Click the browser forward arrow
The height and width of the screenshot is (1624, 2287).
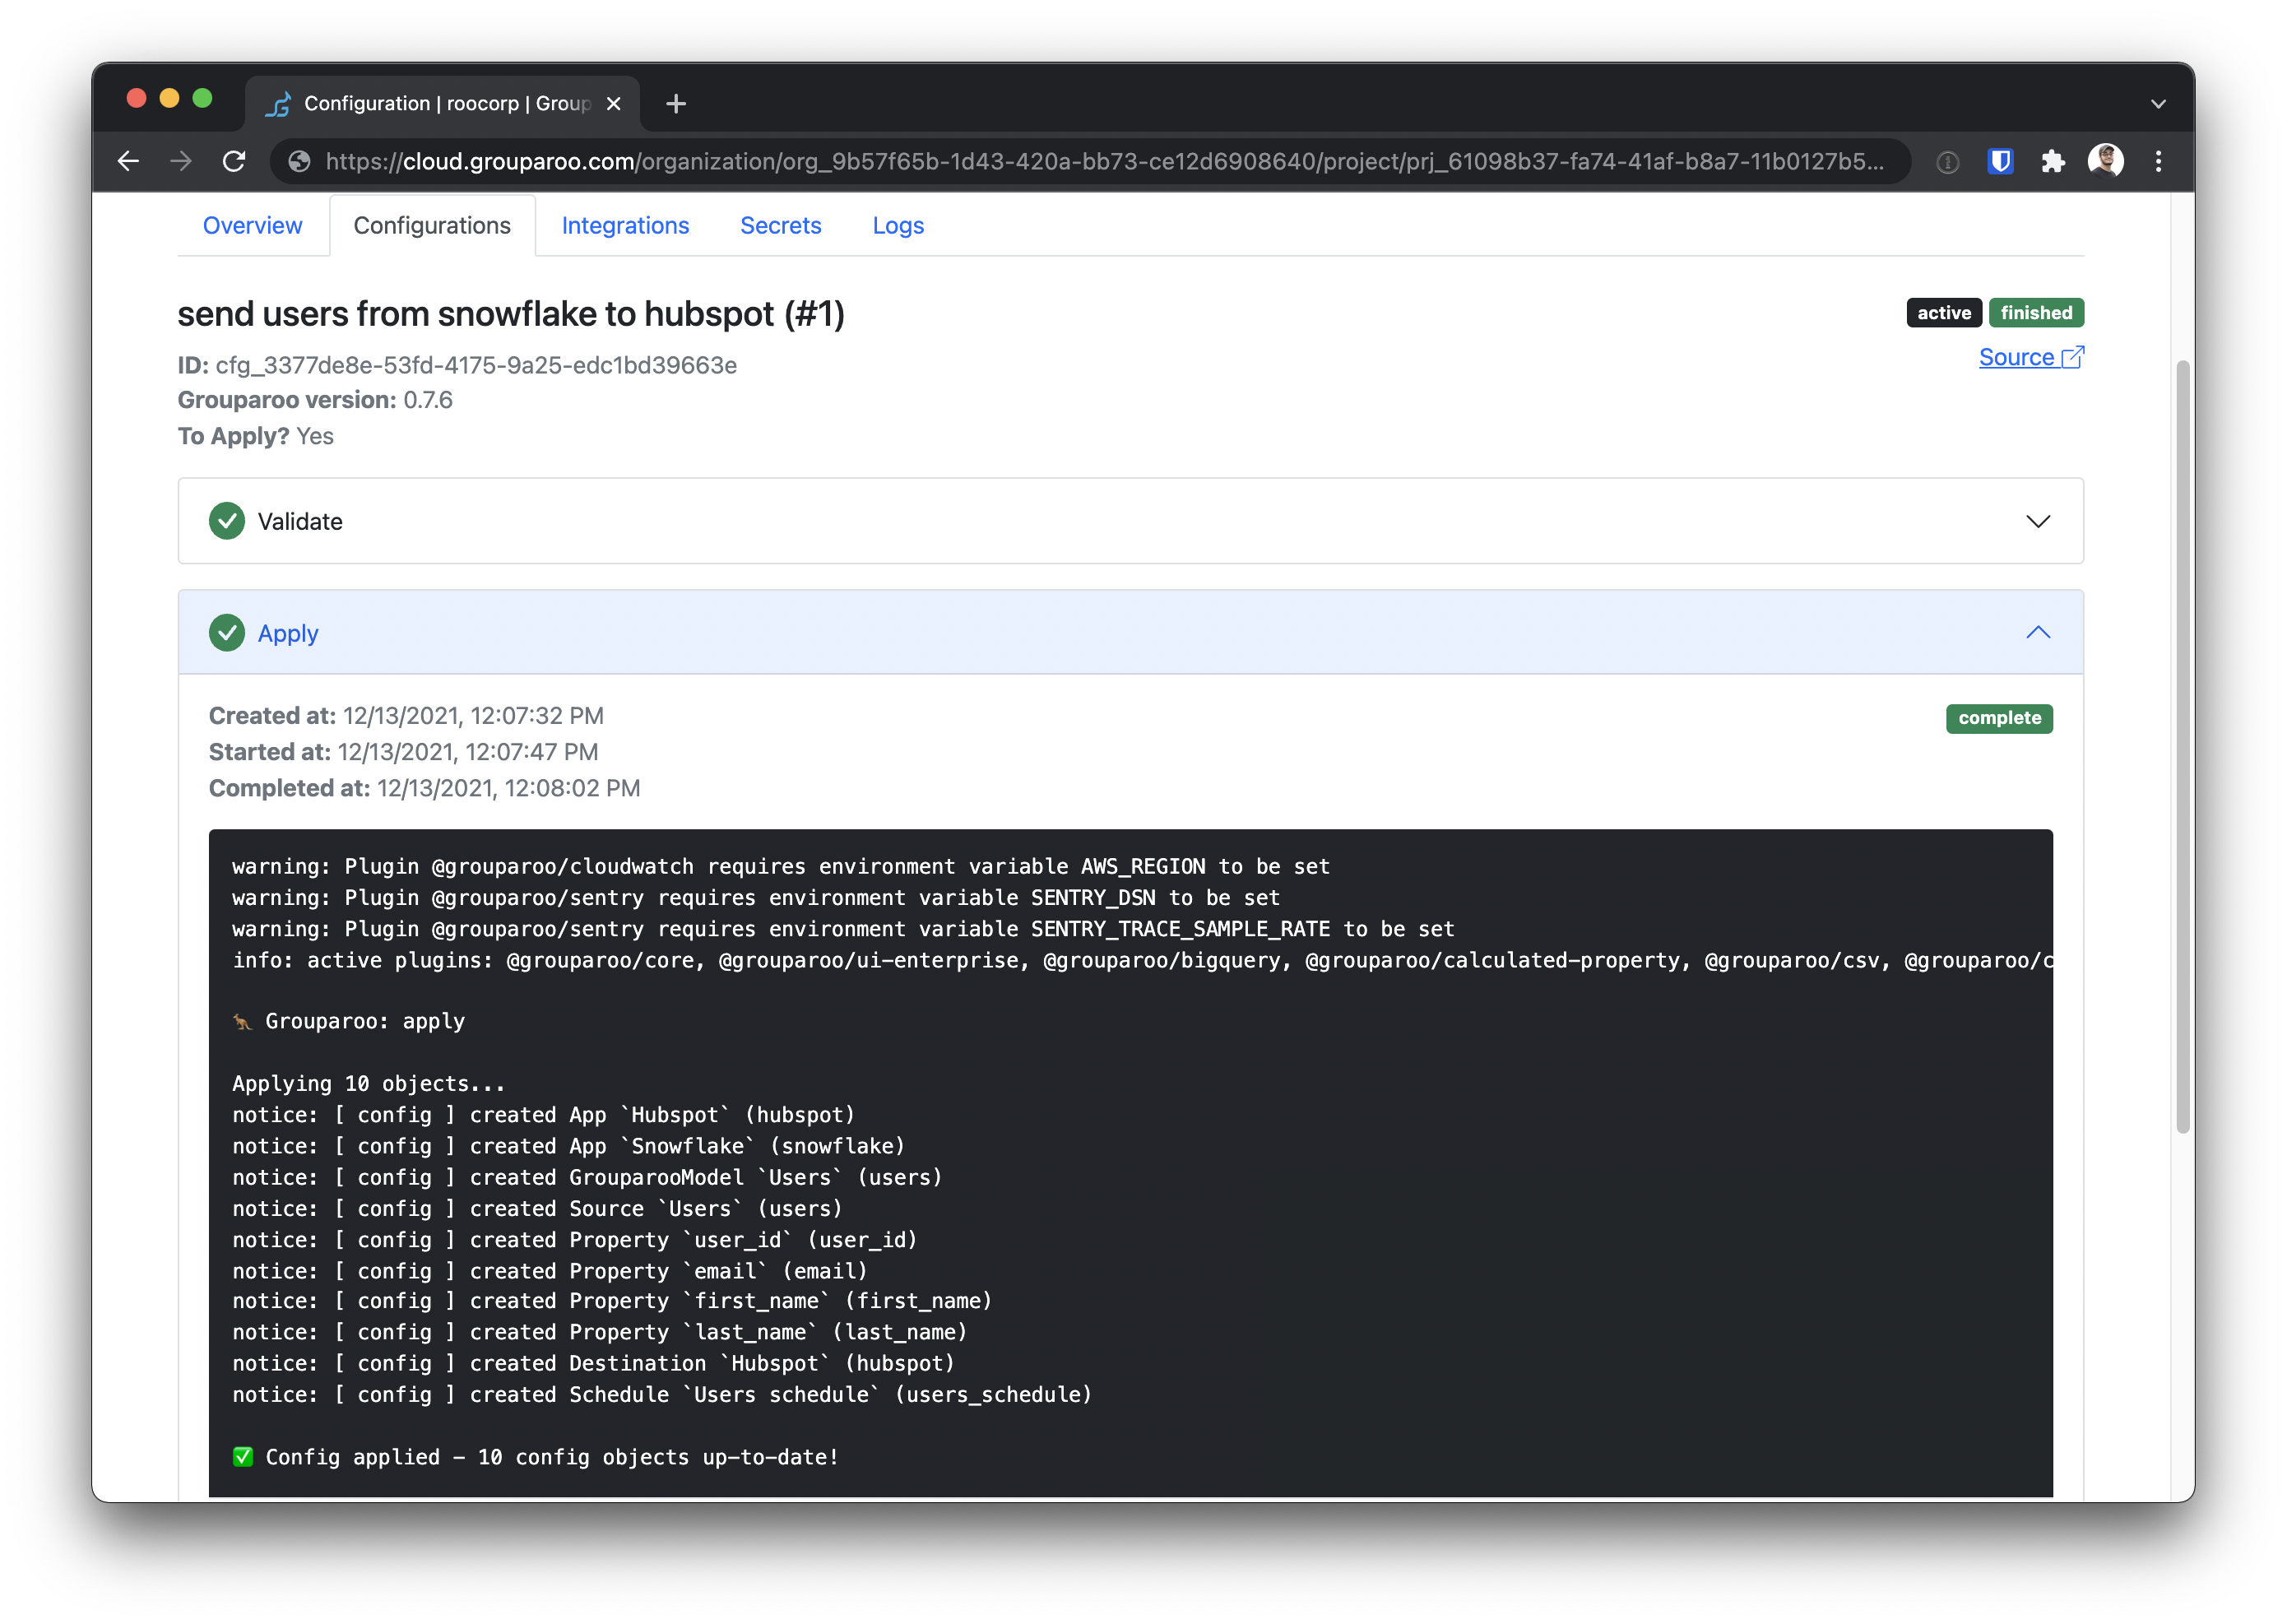181,161
